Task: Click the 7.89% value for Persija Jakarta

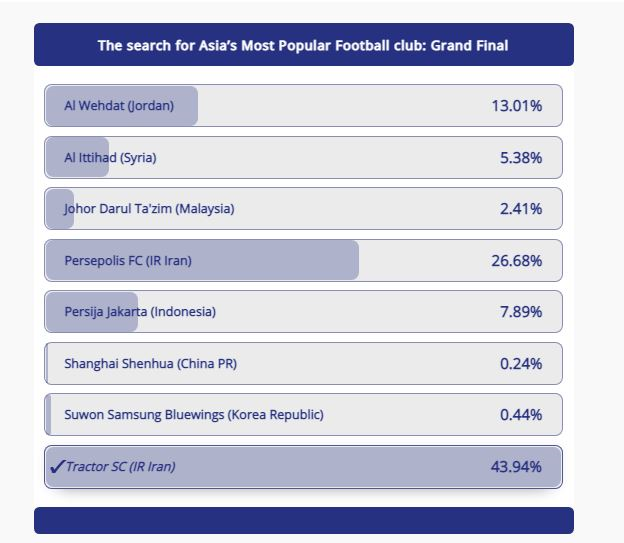Action: point(521,312)
